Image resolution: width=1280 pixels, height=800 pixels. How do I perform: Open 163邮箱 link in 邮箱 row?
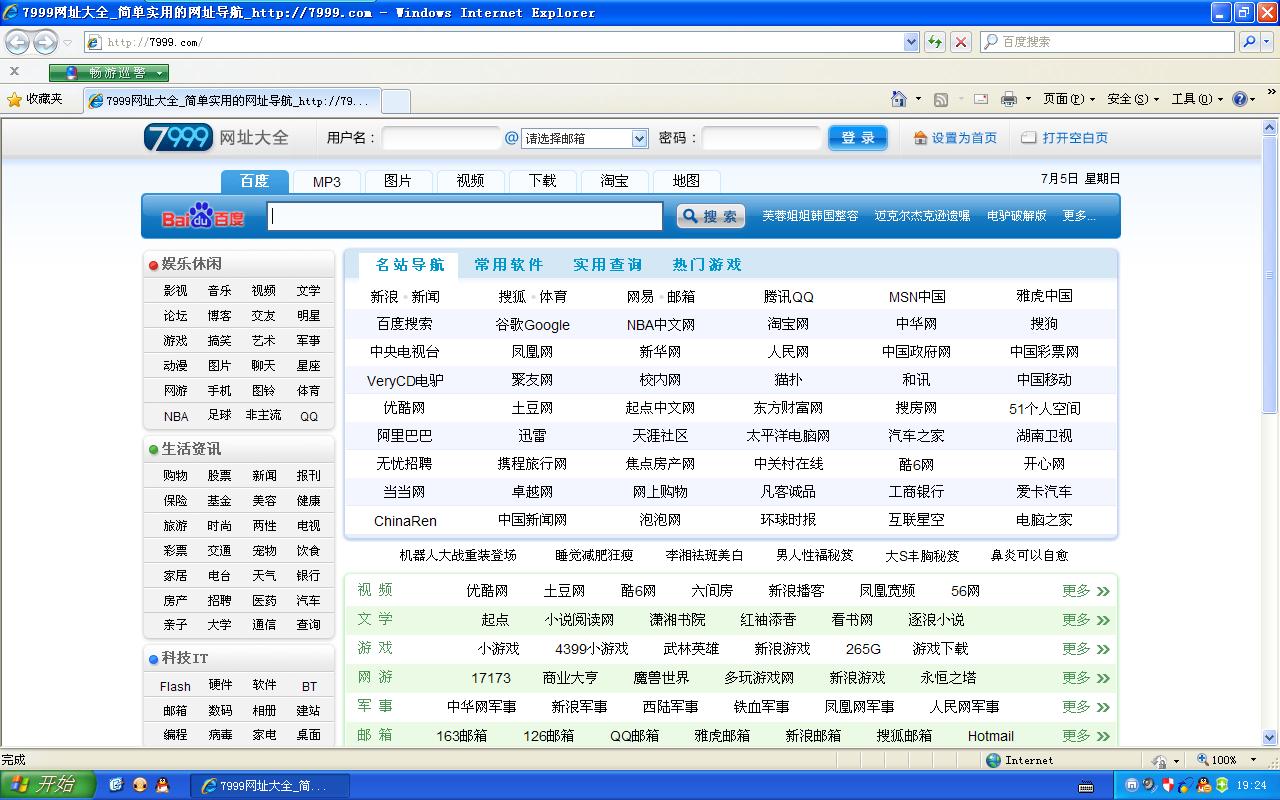tap(462, 735)
